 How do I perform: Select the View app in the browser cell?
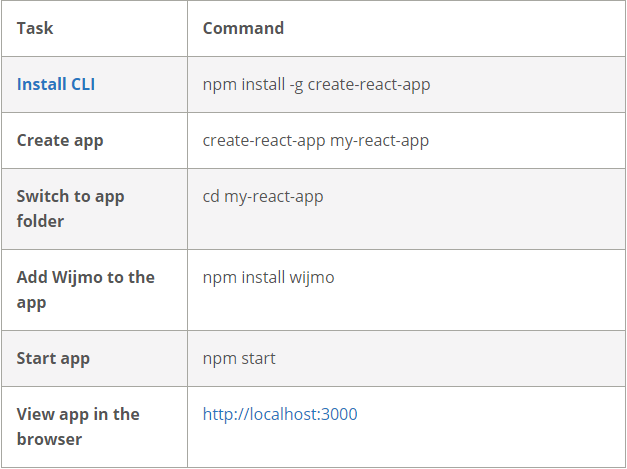click(x=78, y=426)
